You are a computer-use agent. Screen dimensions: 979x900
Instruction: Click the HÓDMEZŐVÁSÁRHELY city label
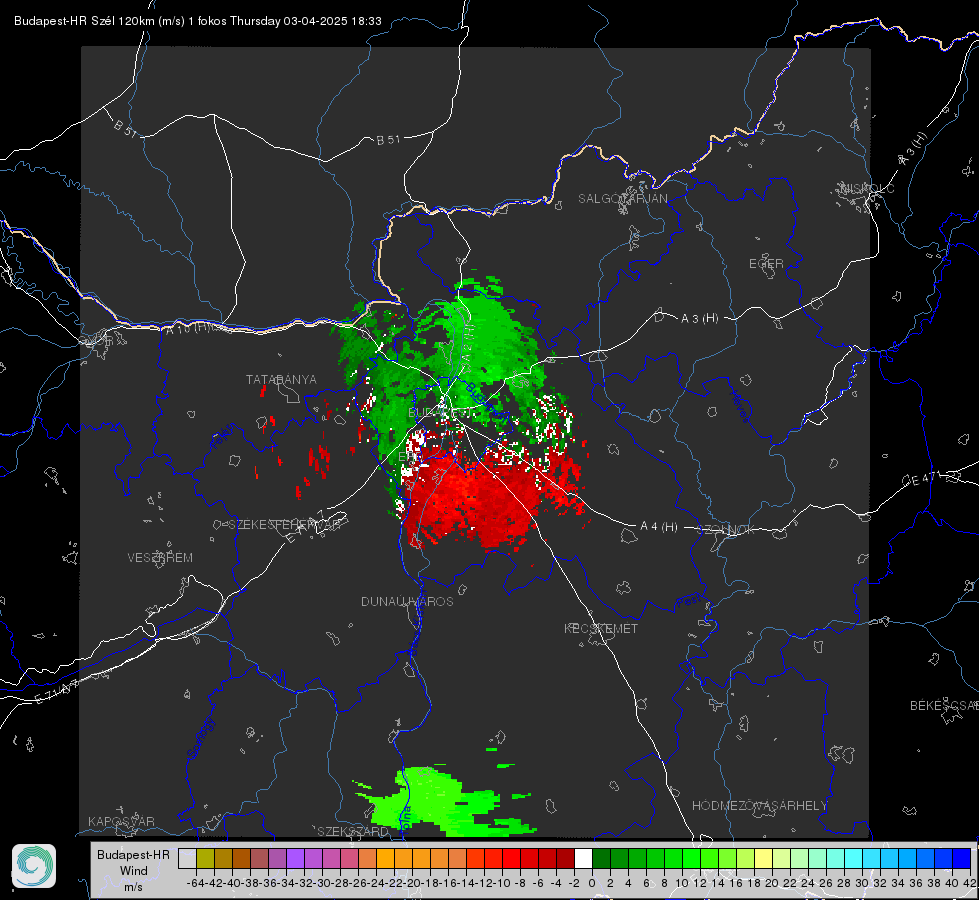tap(759, 806)
